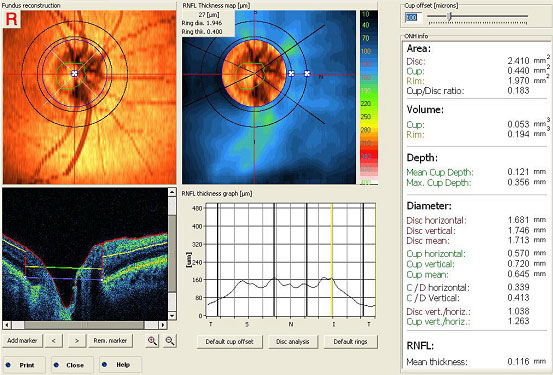Open Help
Viewport: 553px width, 375px height.
click(120, 365)
